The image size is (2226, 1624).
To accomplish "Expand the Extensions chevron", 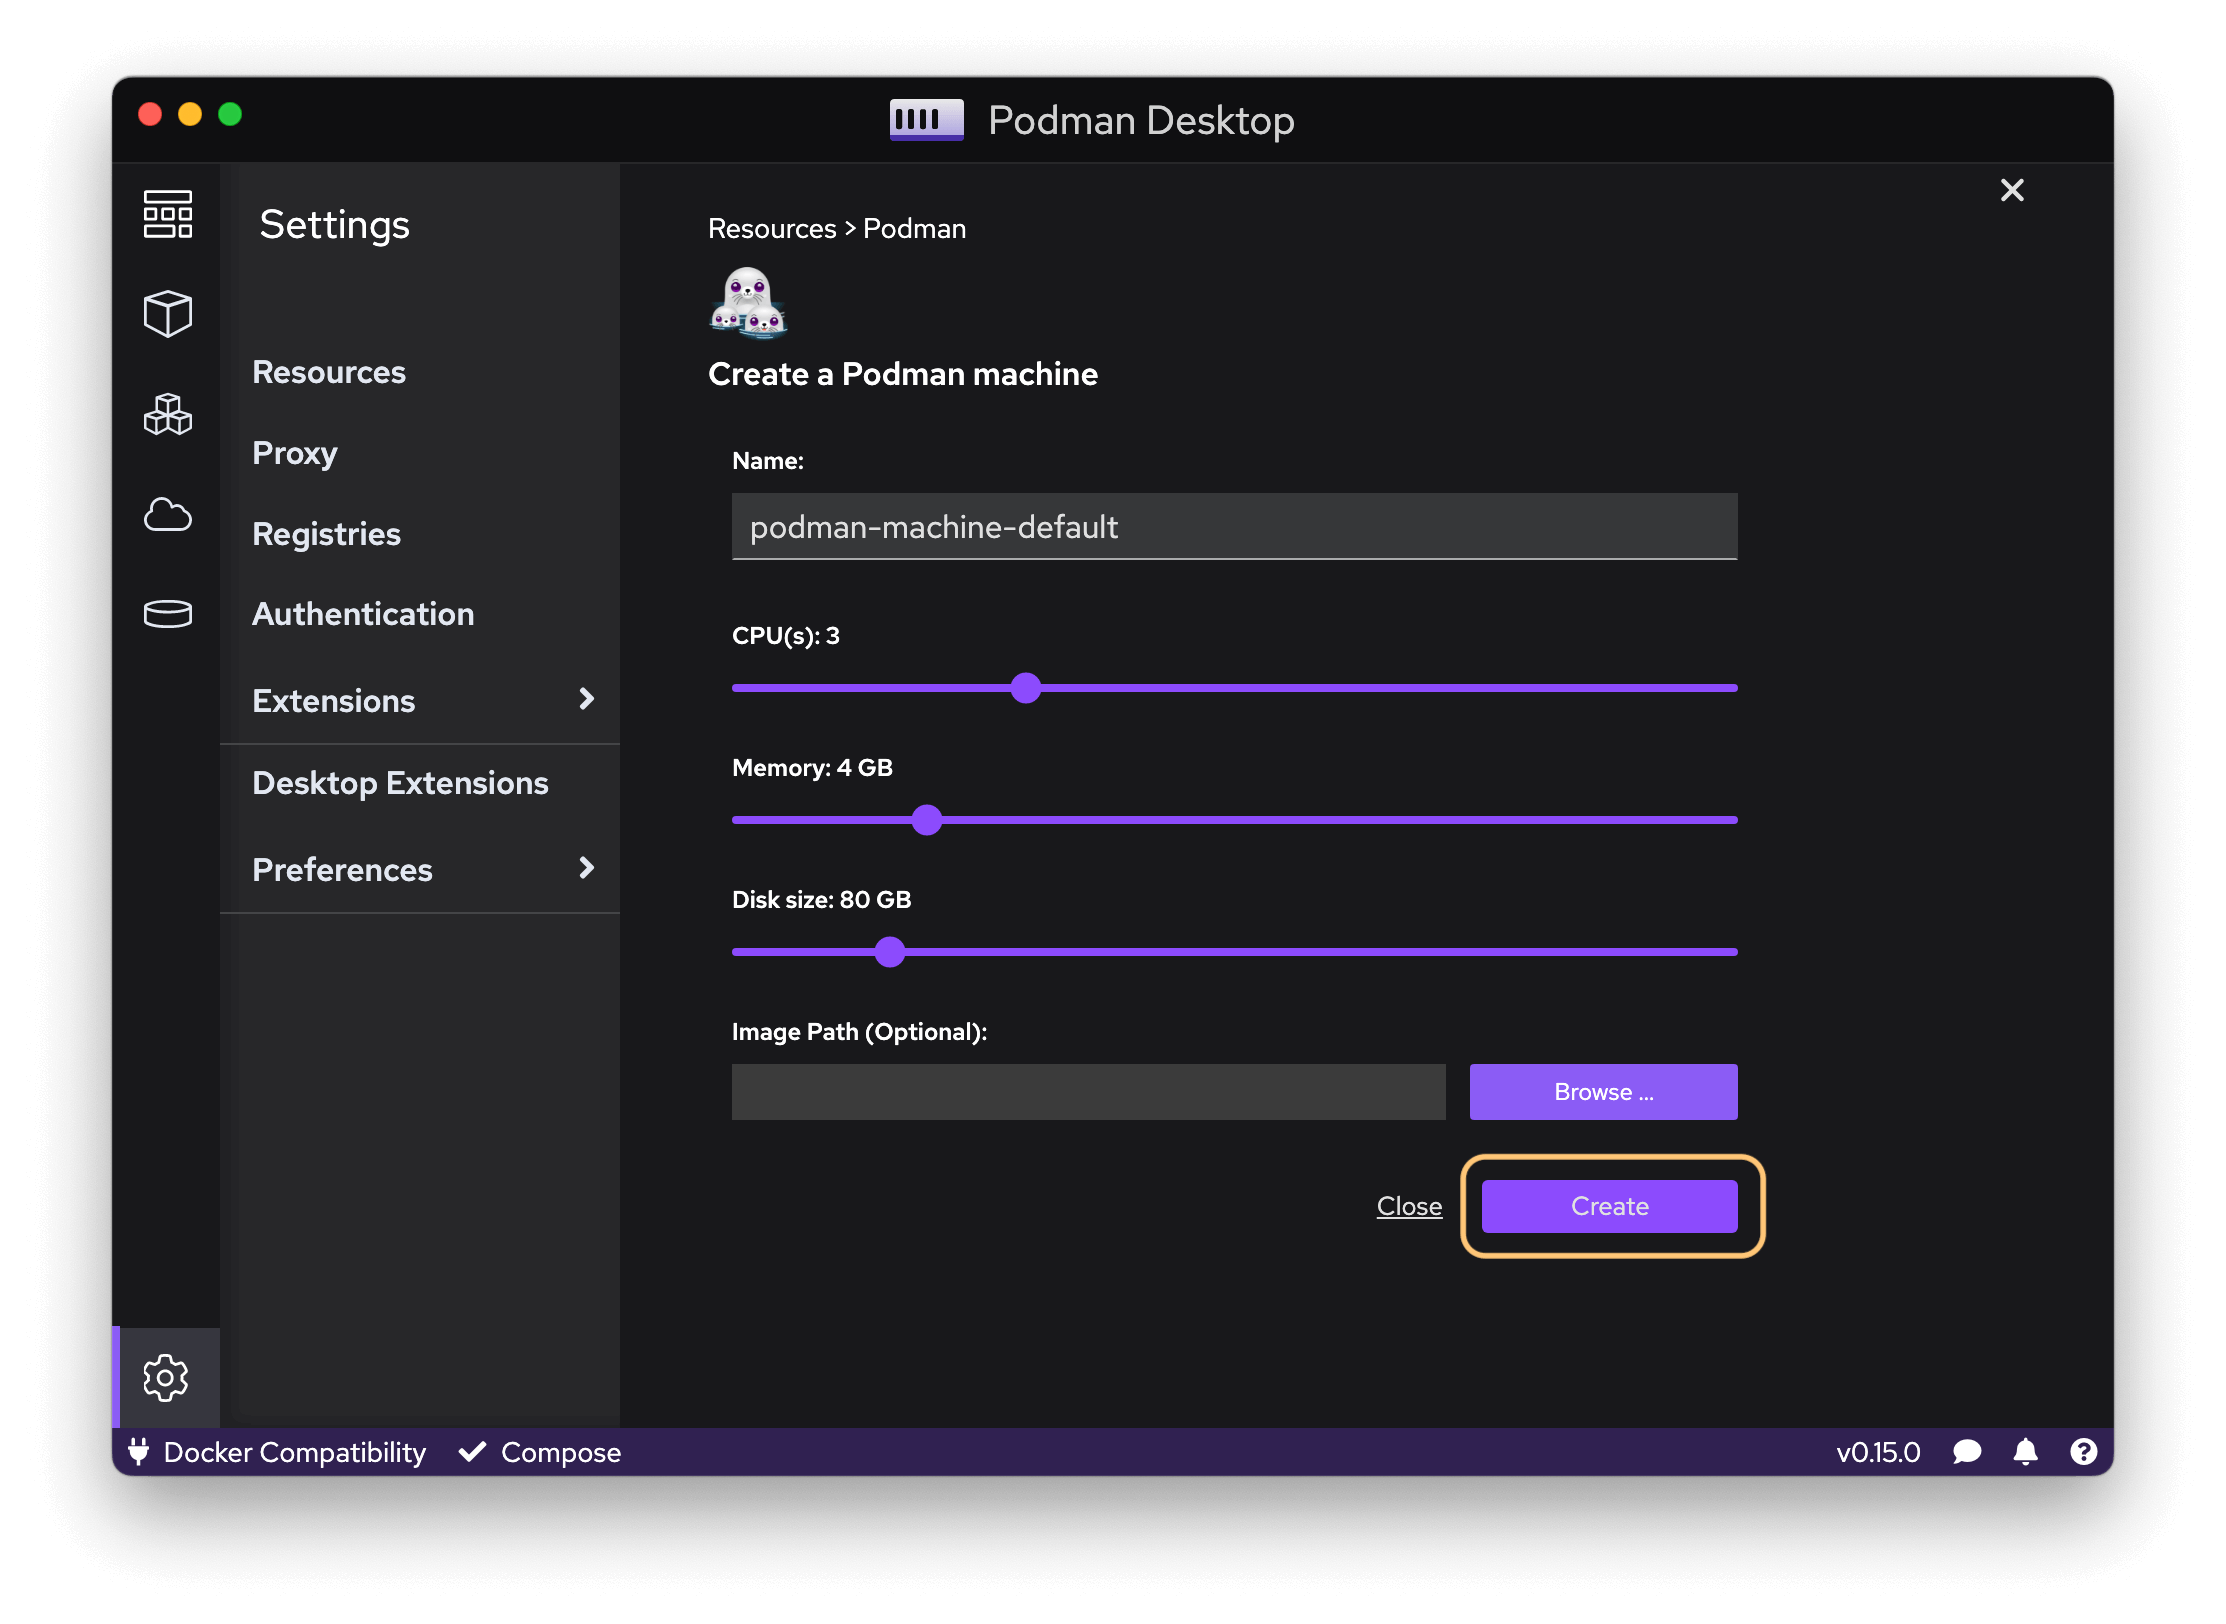I will click(587, 699).
